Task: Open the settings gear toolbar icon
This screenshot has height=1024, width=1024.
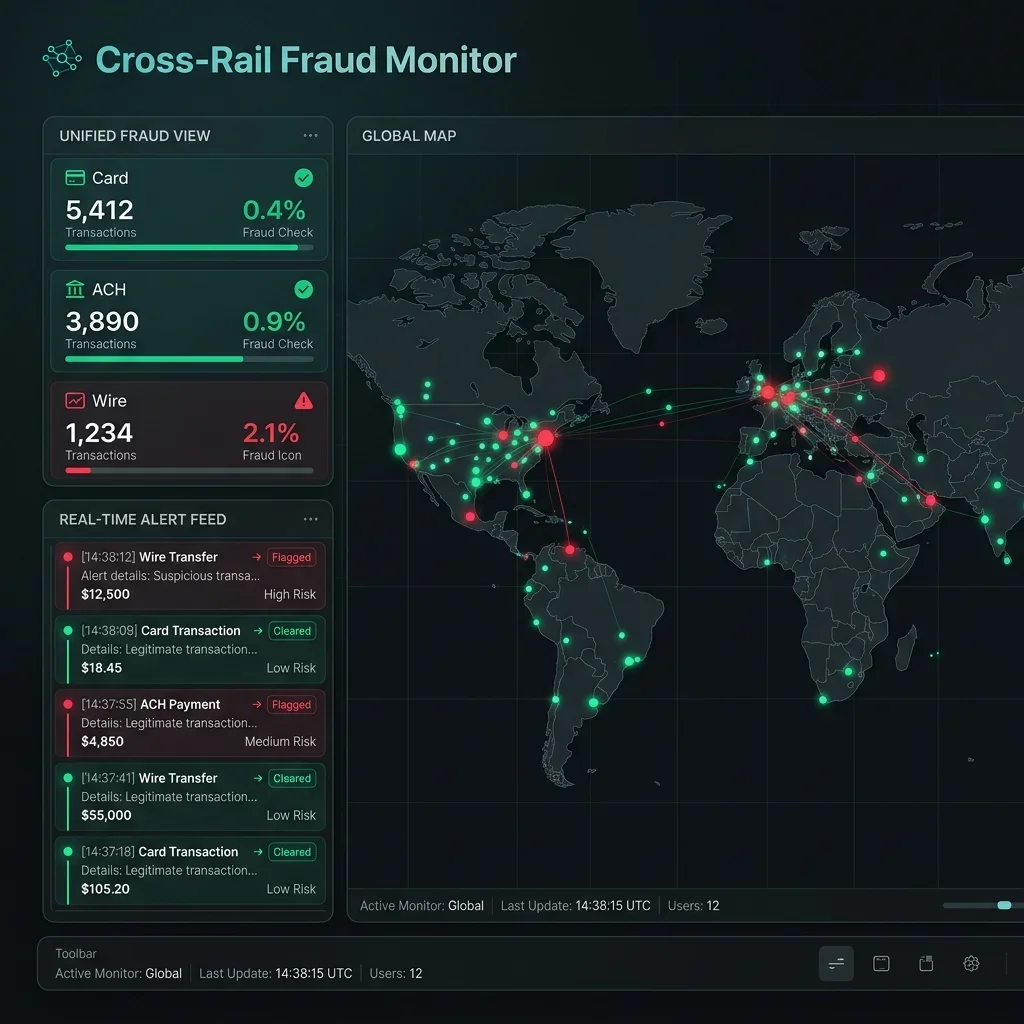Action: (971, 963)
